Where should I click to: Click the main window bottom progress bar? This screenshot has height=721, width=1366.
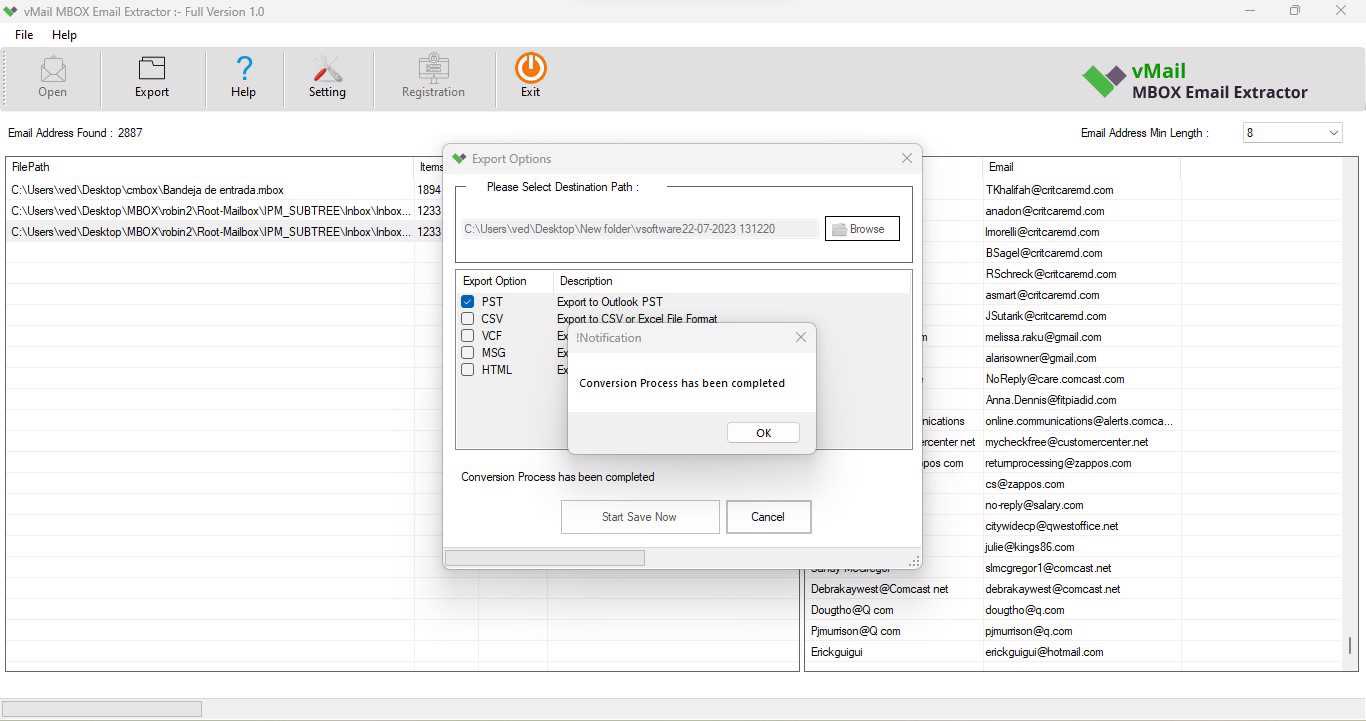(102, 709)
